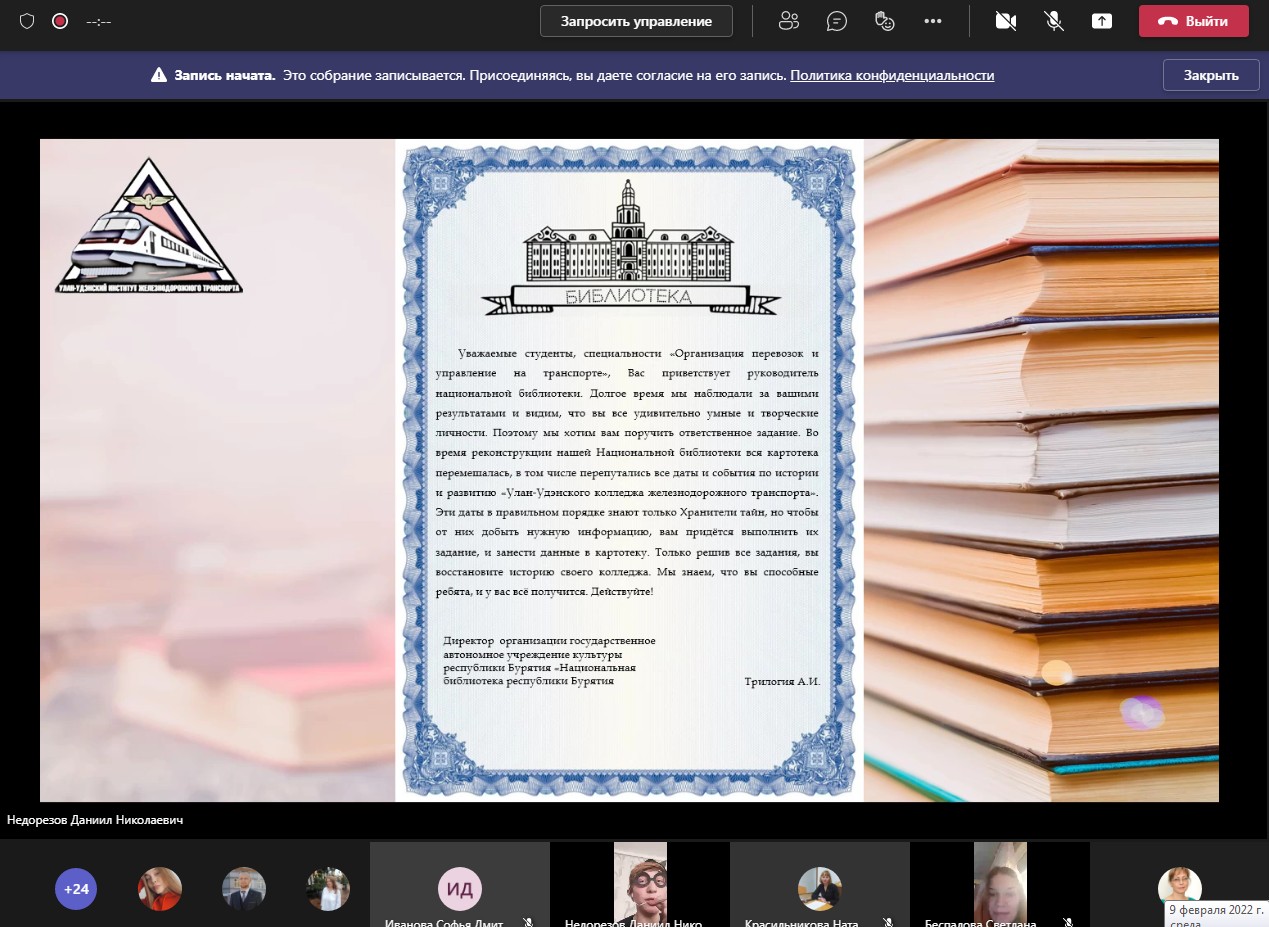Click the shield security icon
The image size is (1269, 927).
pyautogui.click(x=27, y=21)
